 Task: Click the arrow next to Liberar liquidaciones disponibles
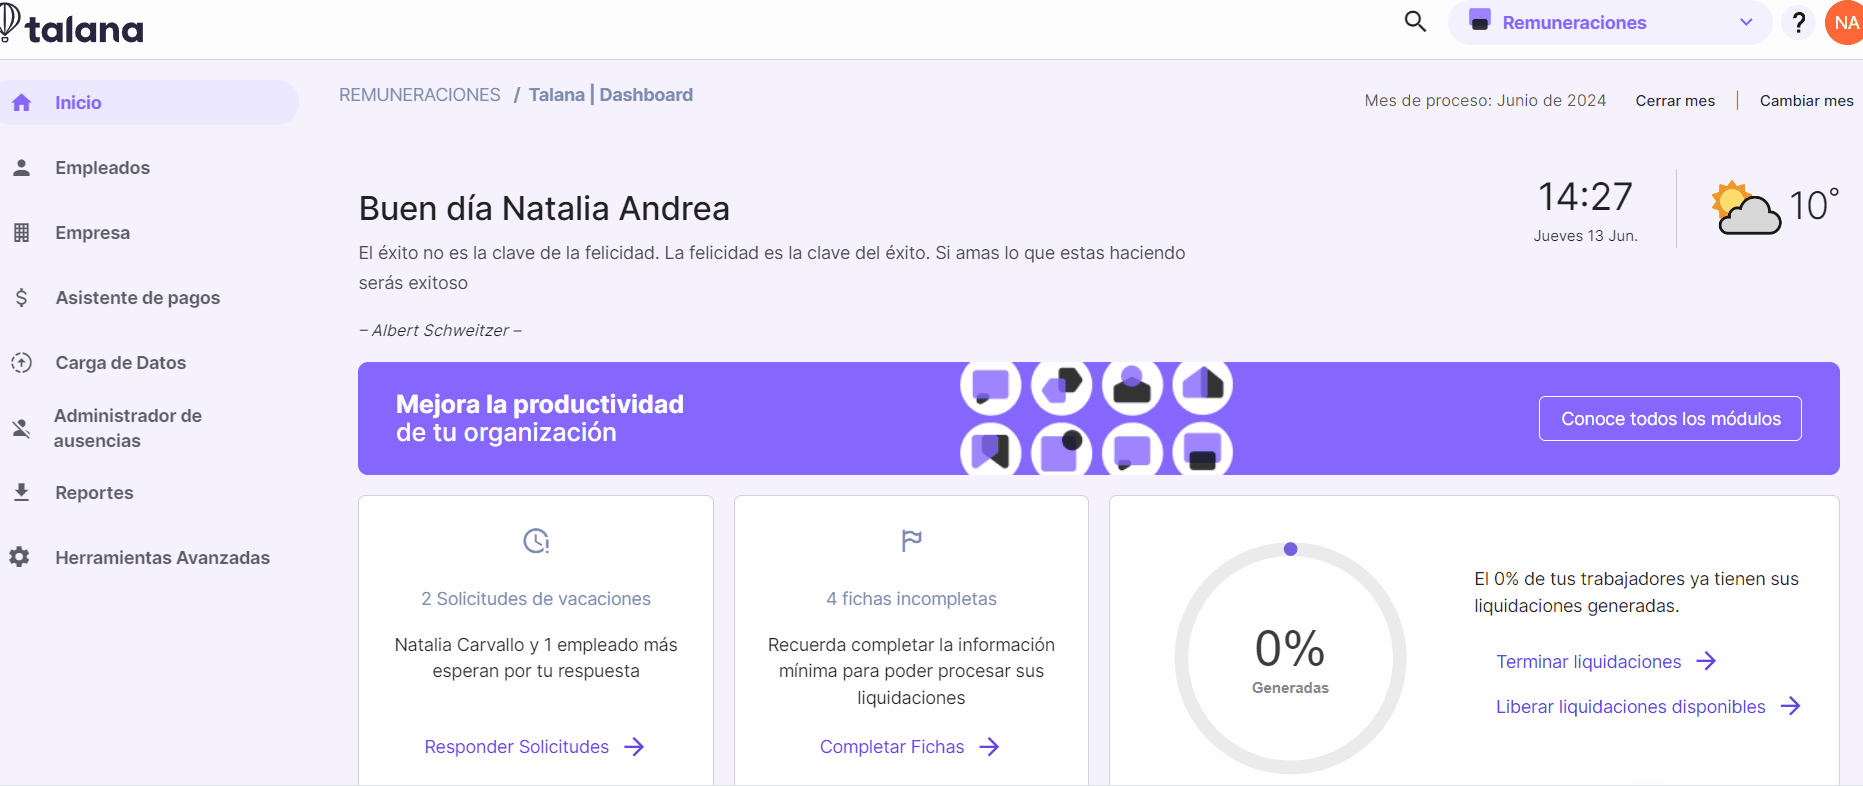[1791, 706]
